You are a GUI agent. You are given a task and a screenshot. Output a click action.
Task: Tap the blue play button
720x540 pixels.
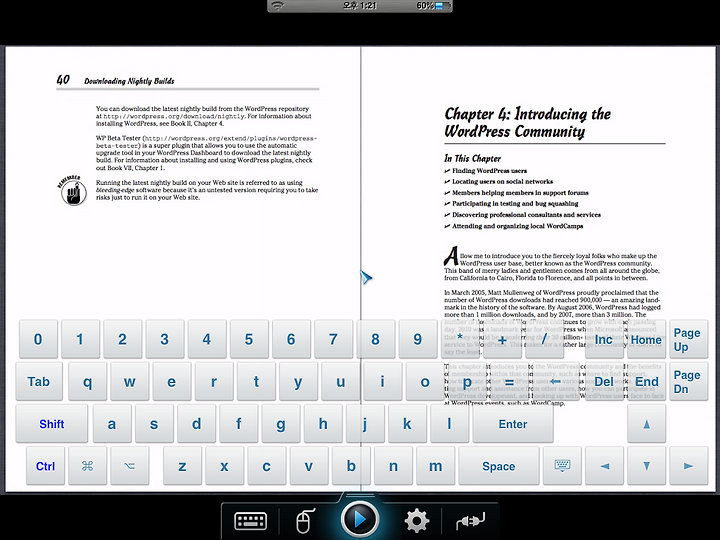tap(360, 519)
